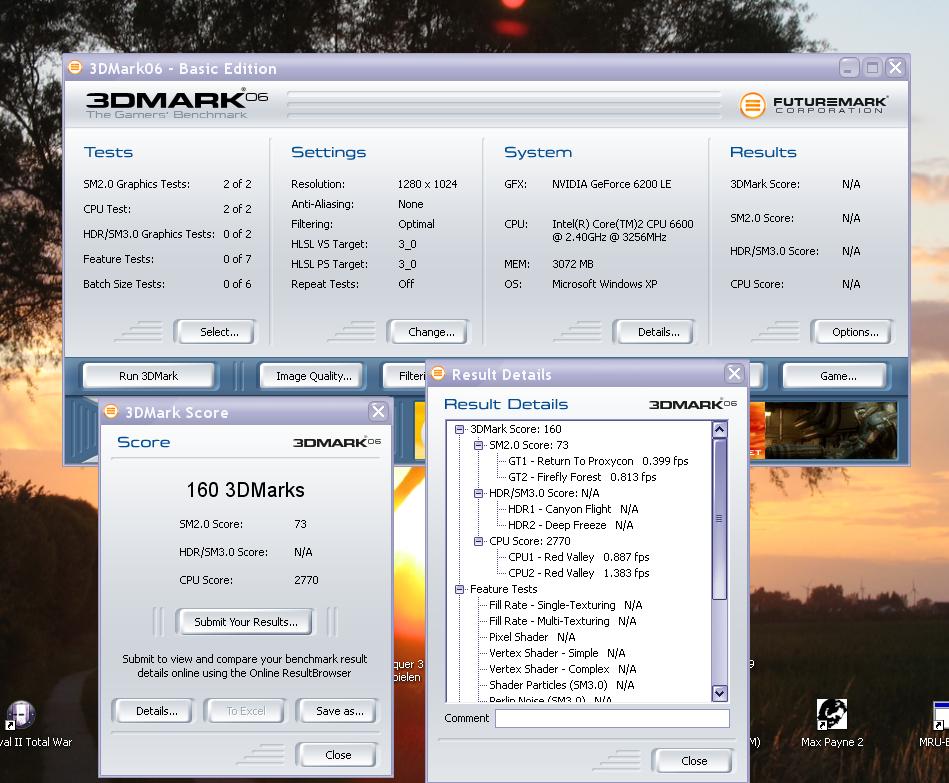This screenshot has height=783, width=949.
Task: Click the 3DMark06 title bar icon
Action: pyautogui.click(x=75, y=67)
